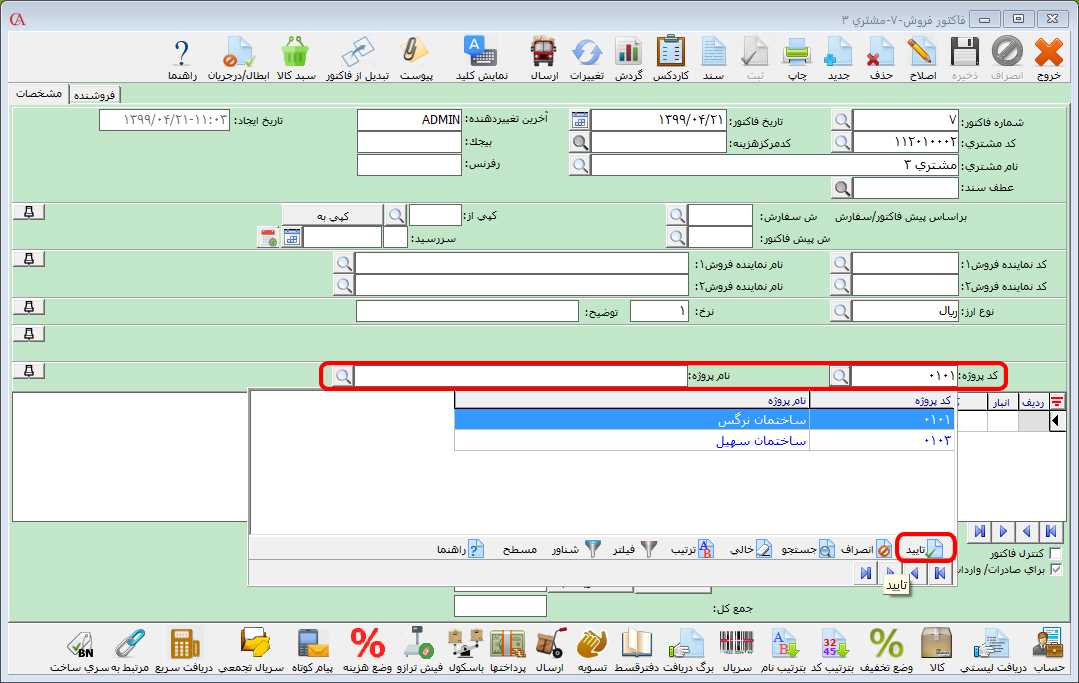This screenshot has width=1079, height=683.
Task: Open the وضع تخفیف percent icon
Action: coord(886,642)
